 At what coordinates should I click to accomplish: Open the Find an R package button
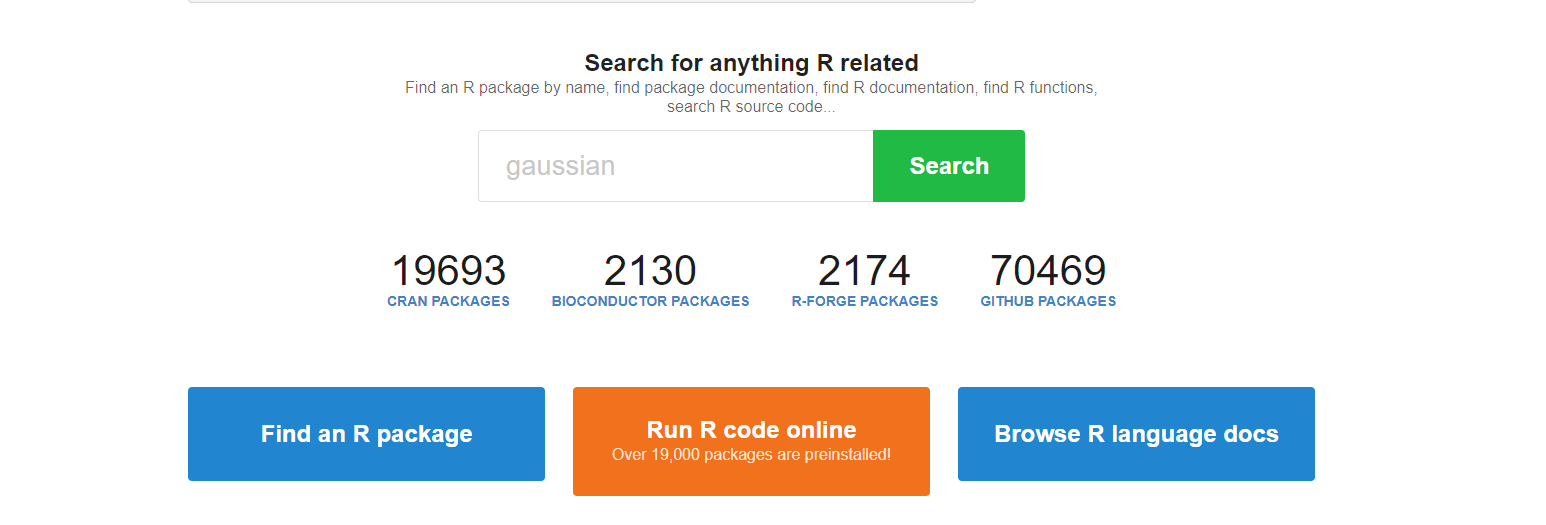pos(366,434)
